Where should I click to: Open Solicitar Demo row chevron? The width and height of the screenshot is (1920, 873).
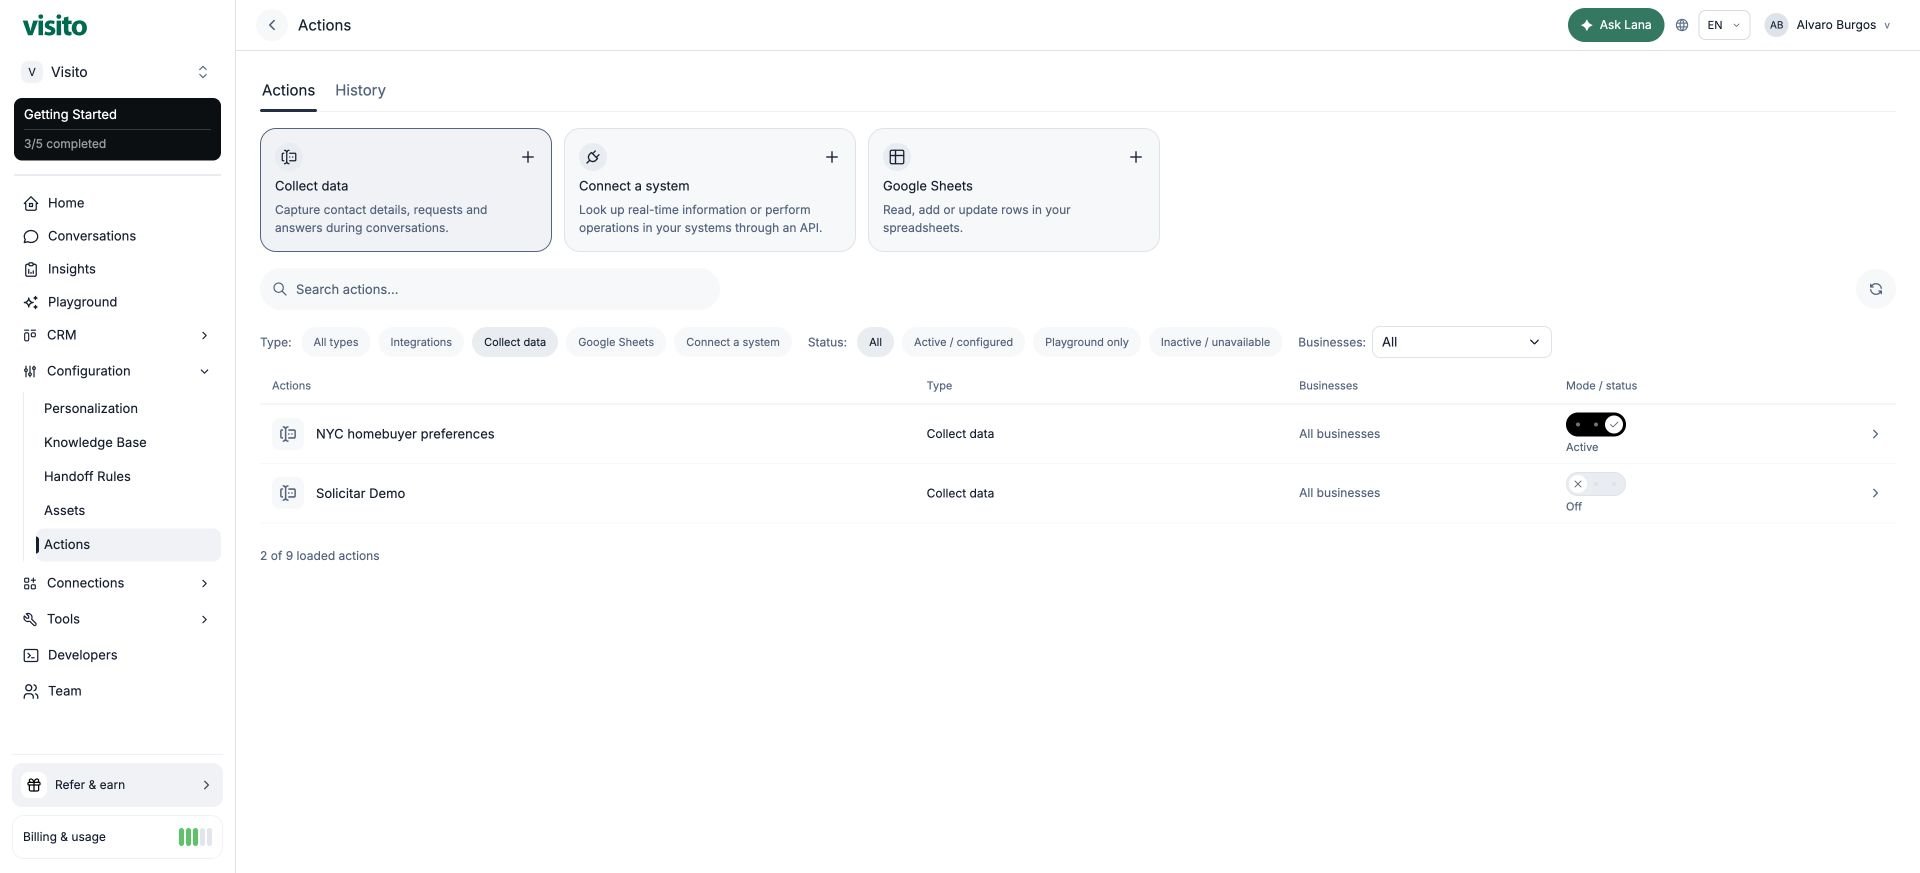point(1875,493)
